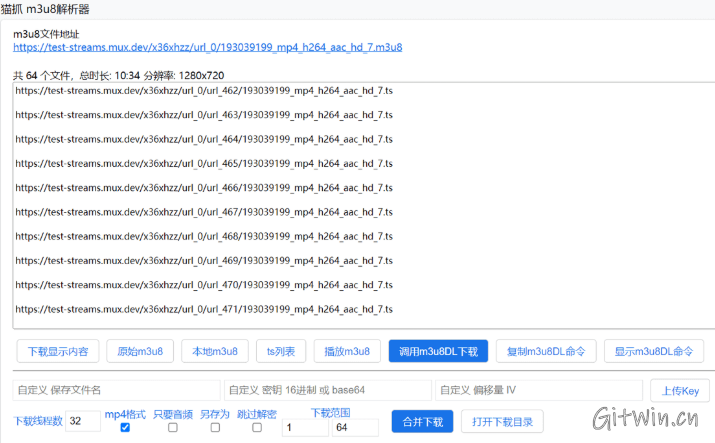Click the 下载显示内容 button
The image size is (715, 443).
click(x=58, y=351)
